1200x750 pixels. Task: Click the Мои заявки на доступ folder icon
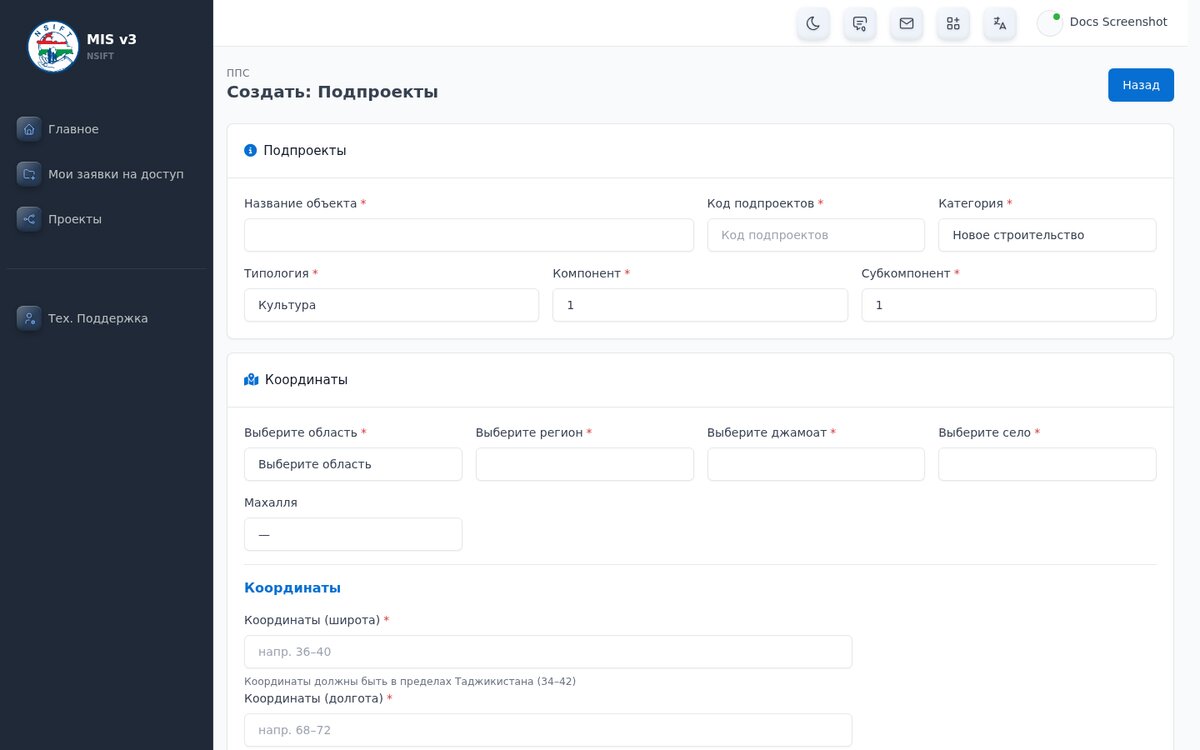coord(29,174)
